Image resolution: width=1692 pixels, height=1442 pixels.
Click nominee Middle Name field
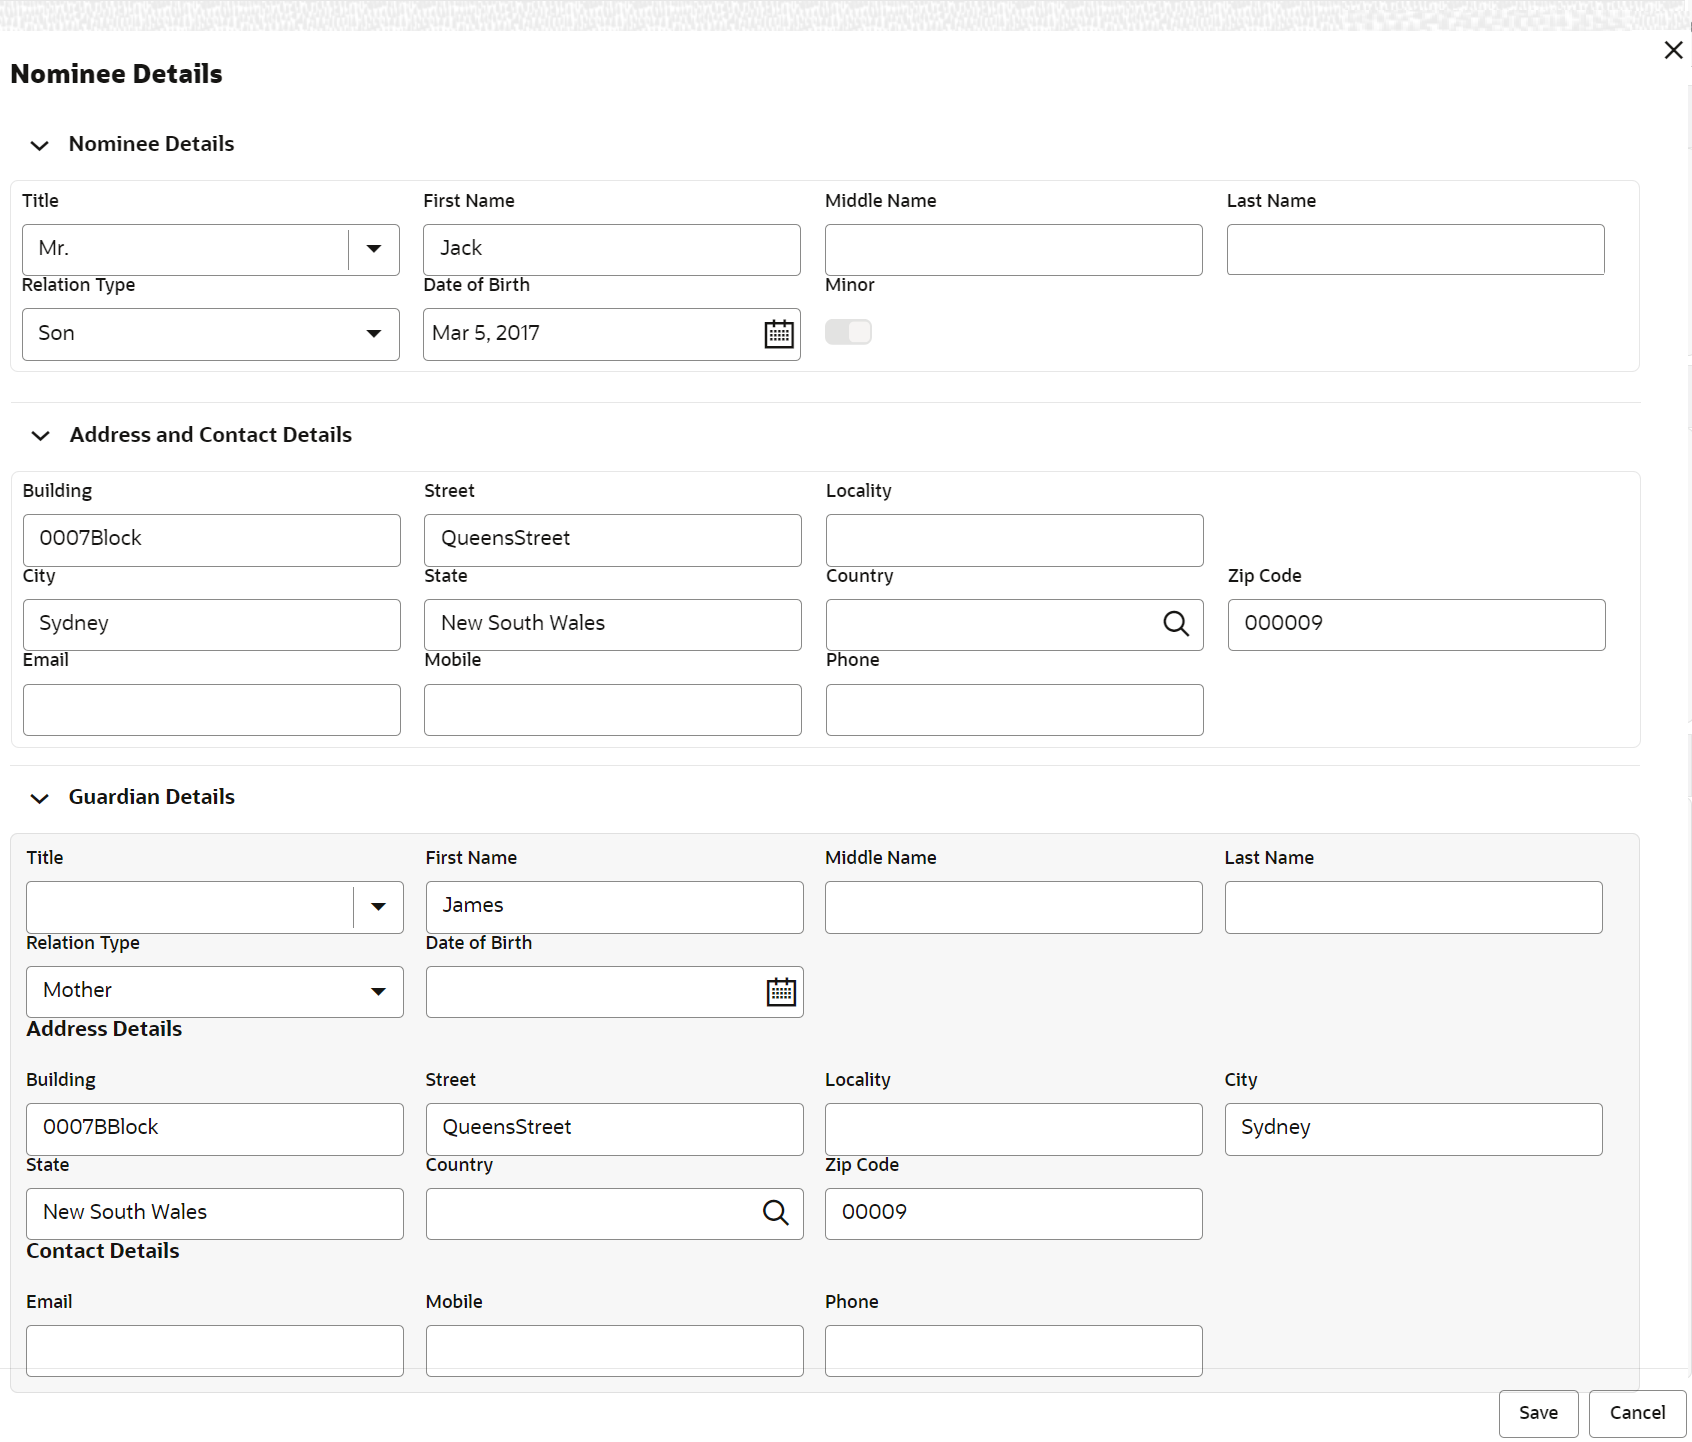tap(1014, 250)
